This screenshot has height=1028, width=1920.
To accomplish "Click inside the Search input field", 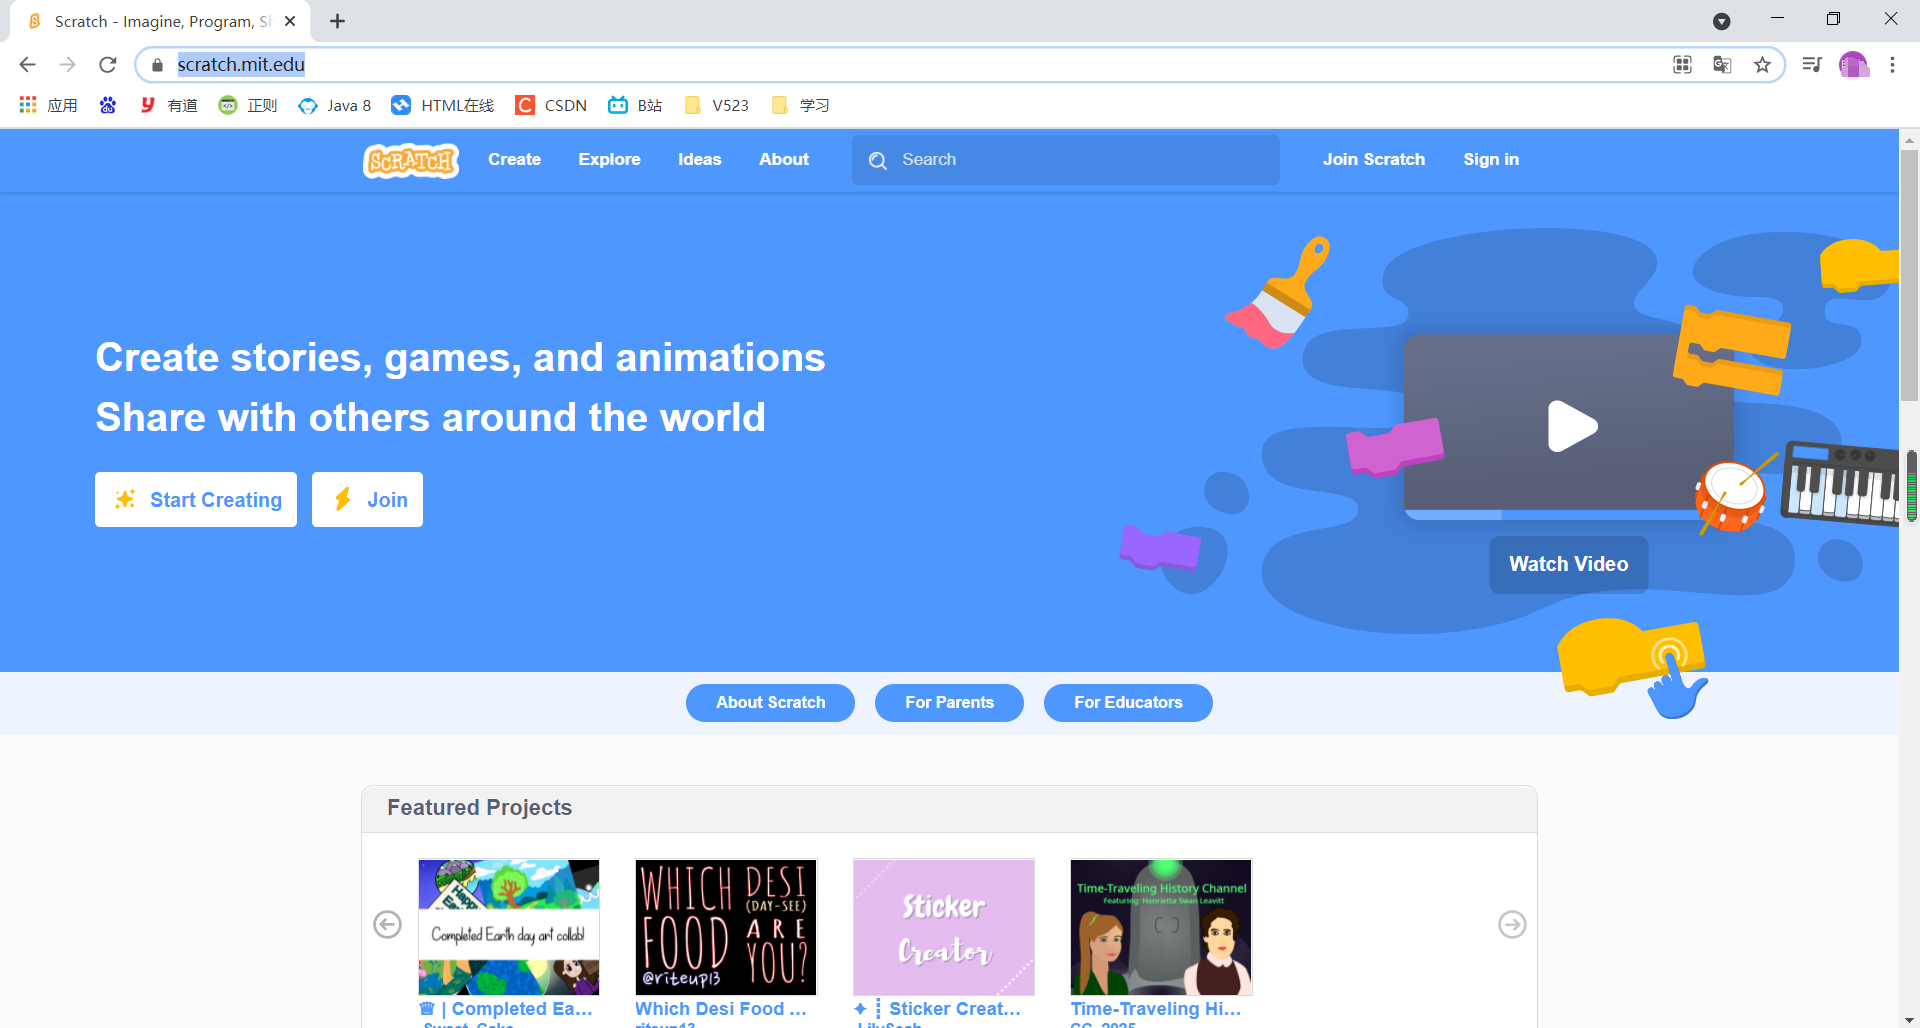I will click(x=1065, y=160).
